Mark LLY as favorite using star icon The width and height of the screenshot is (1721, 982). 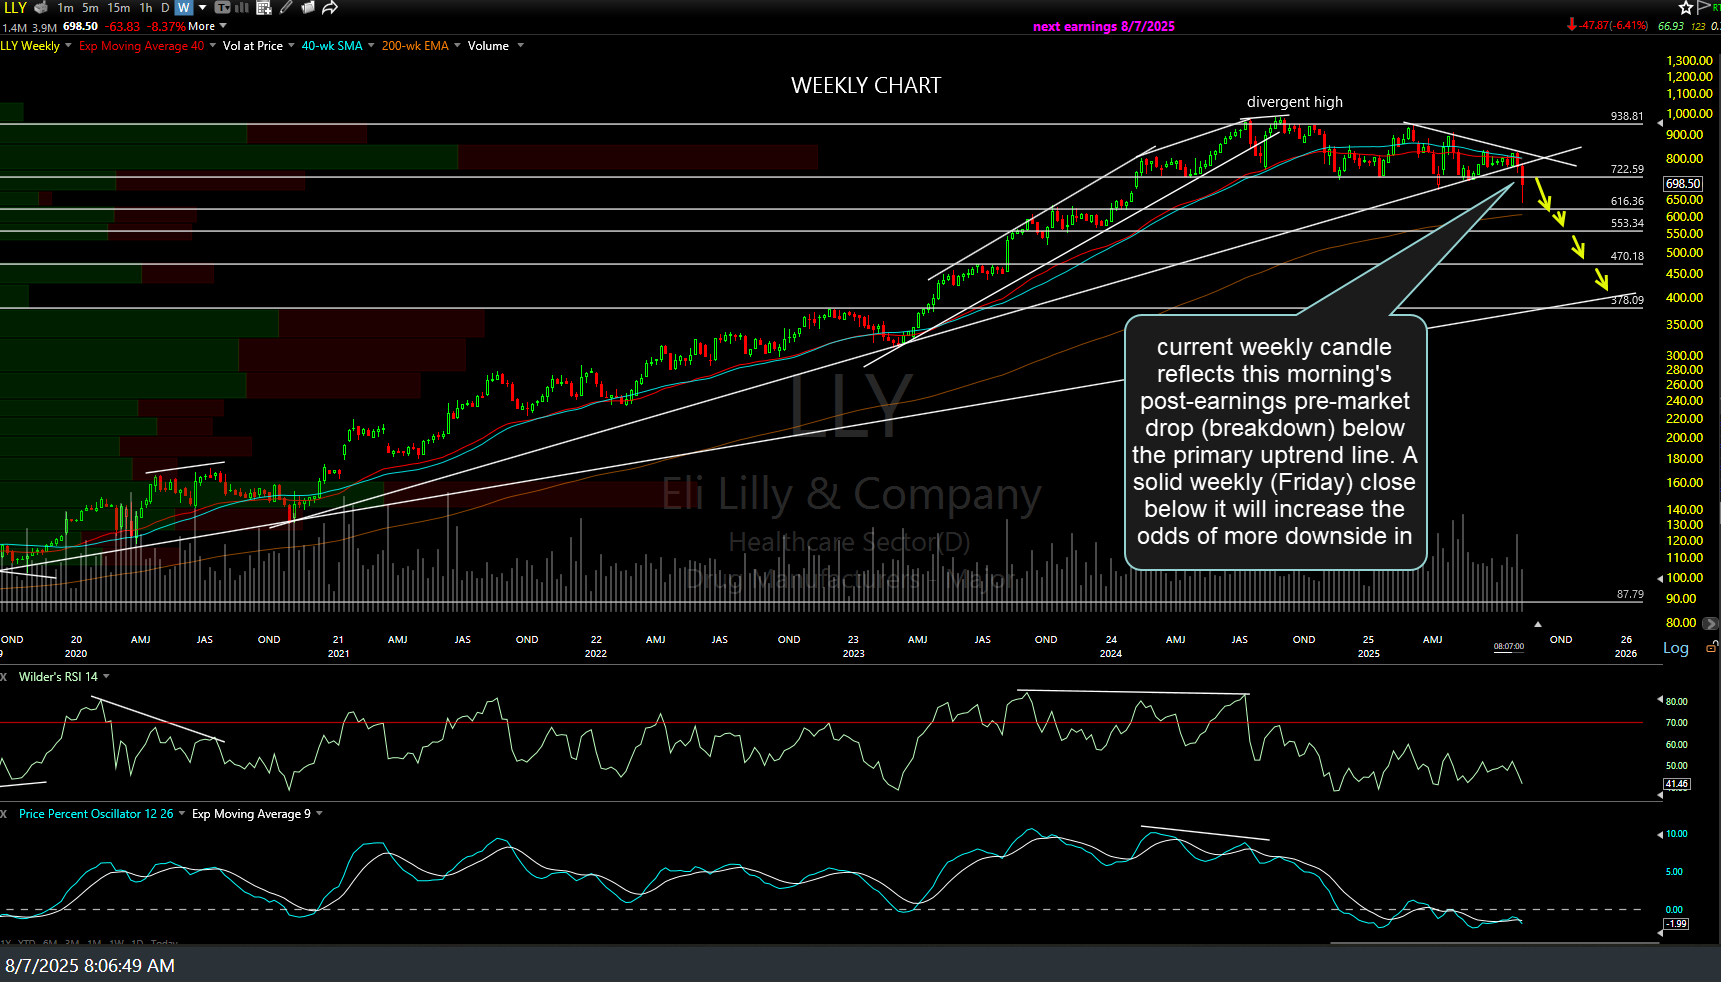pyautogui.click(x=1684, y=7)
